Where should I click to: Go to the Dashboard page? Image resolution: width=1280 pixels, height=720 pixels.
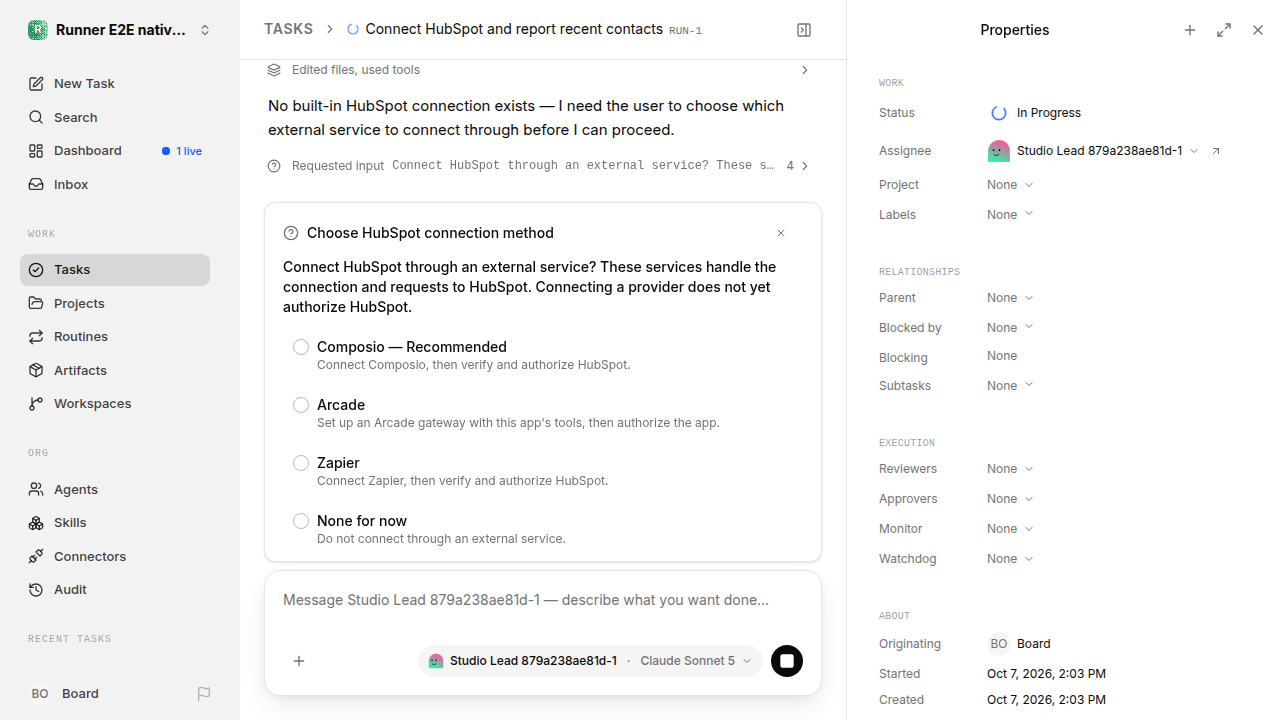coord(115,151)
